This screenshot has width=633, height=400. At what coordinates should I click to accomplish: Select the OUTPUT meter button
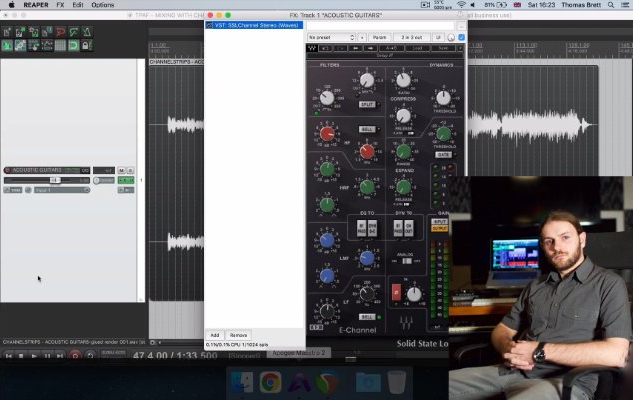[x=440, y=228]
